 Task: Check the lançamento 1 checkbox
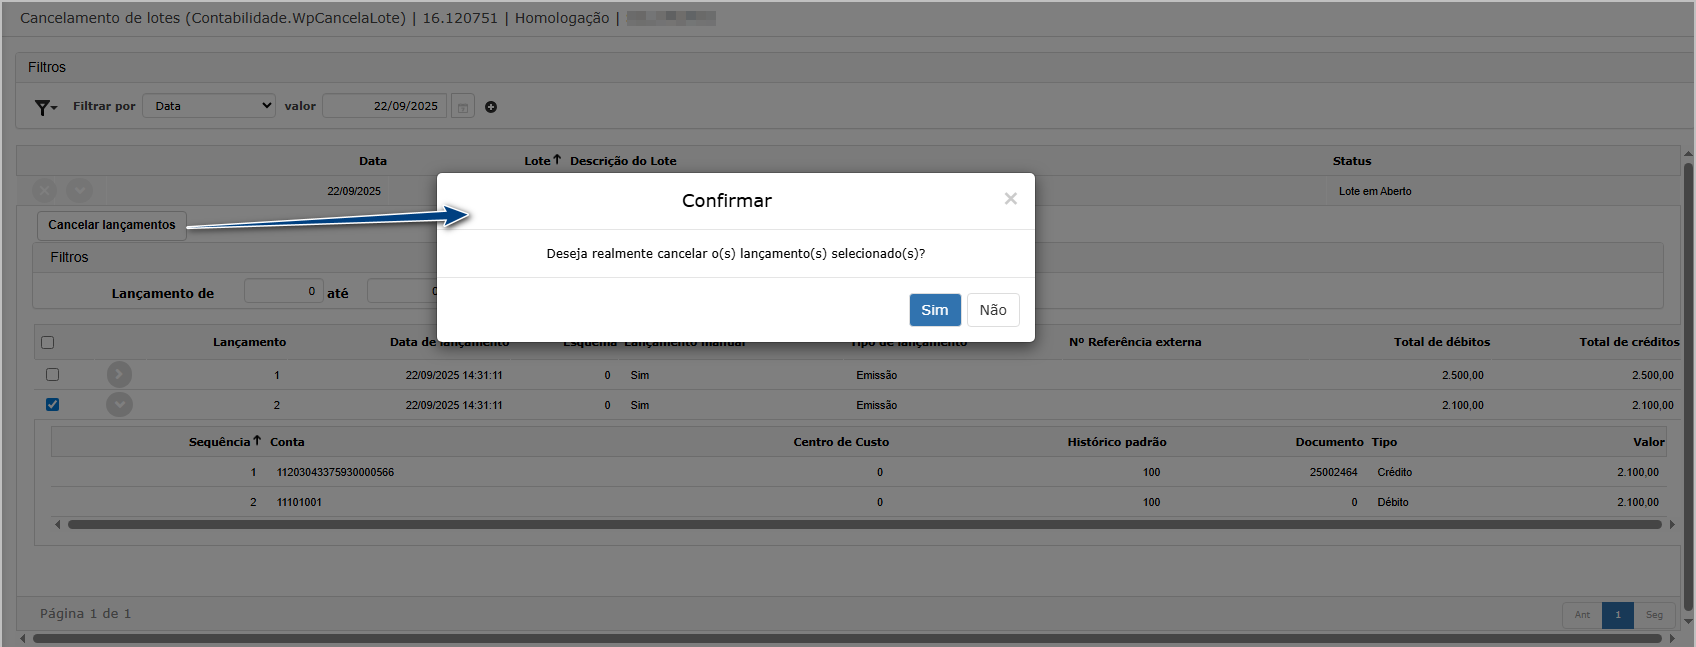[x=53, y=374]
